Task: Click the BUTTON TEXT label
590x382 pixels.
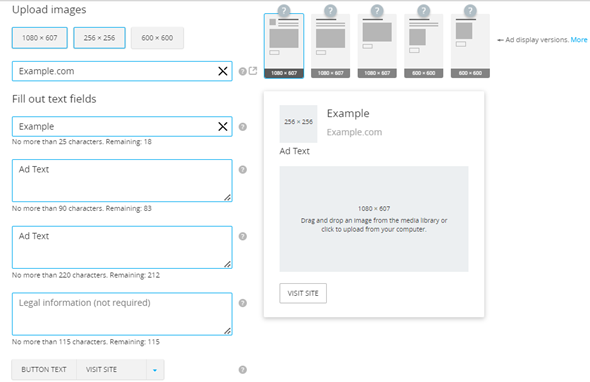Action: tap(44, 370)
